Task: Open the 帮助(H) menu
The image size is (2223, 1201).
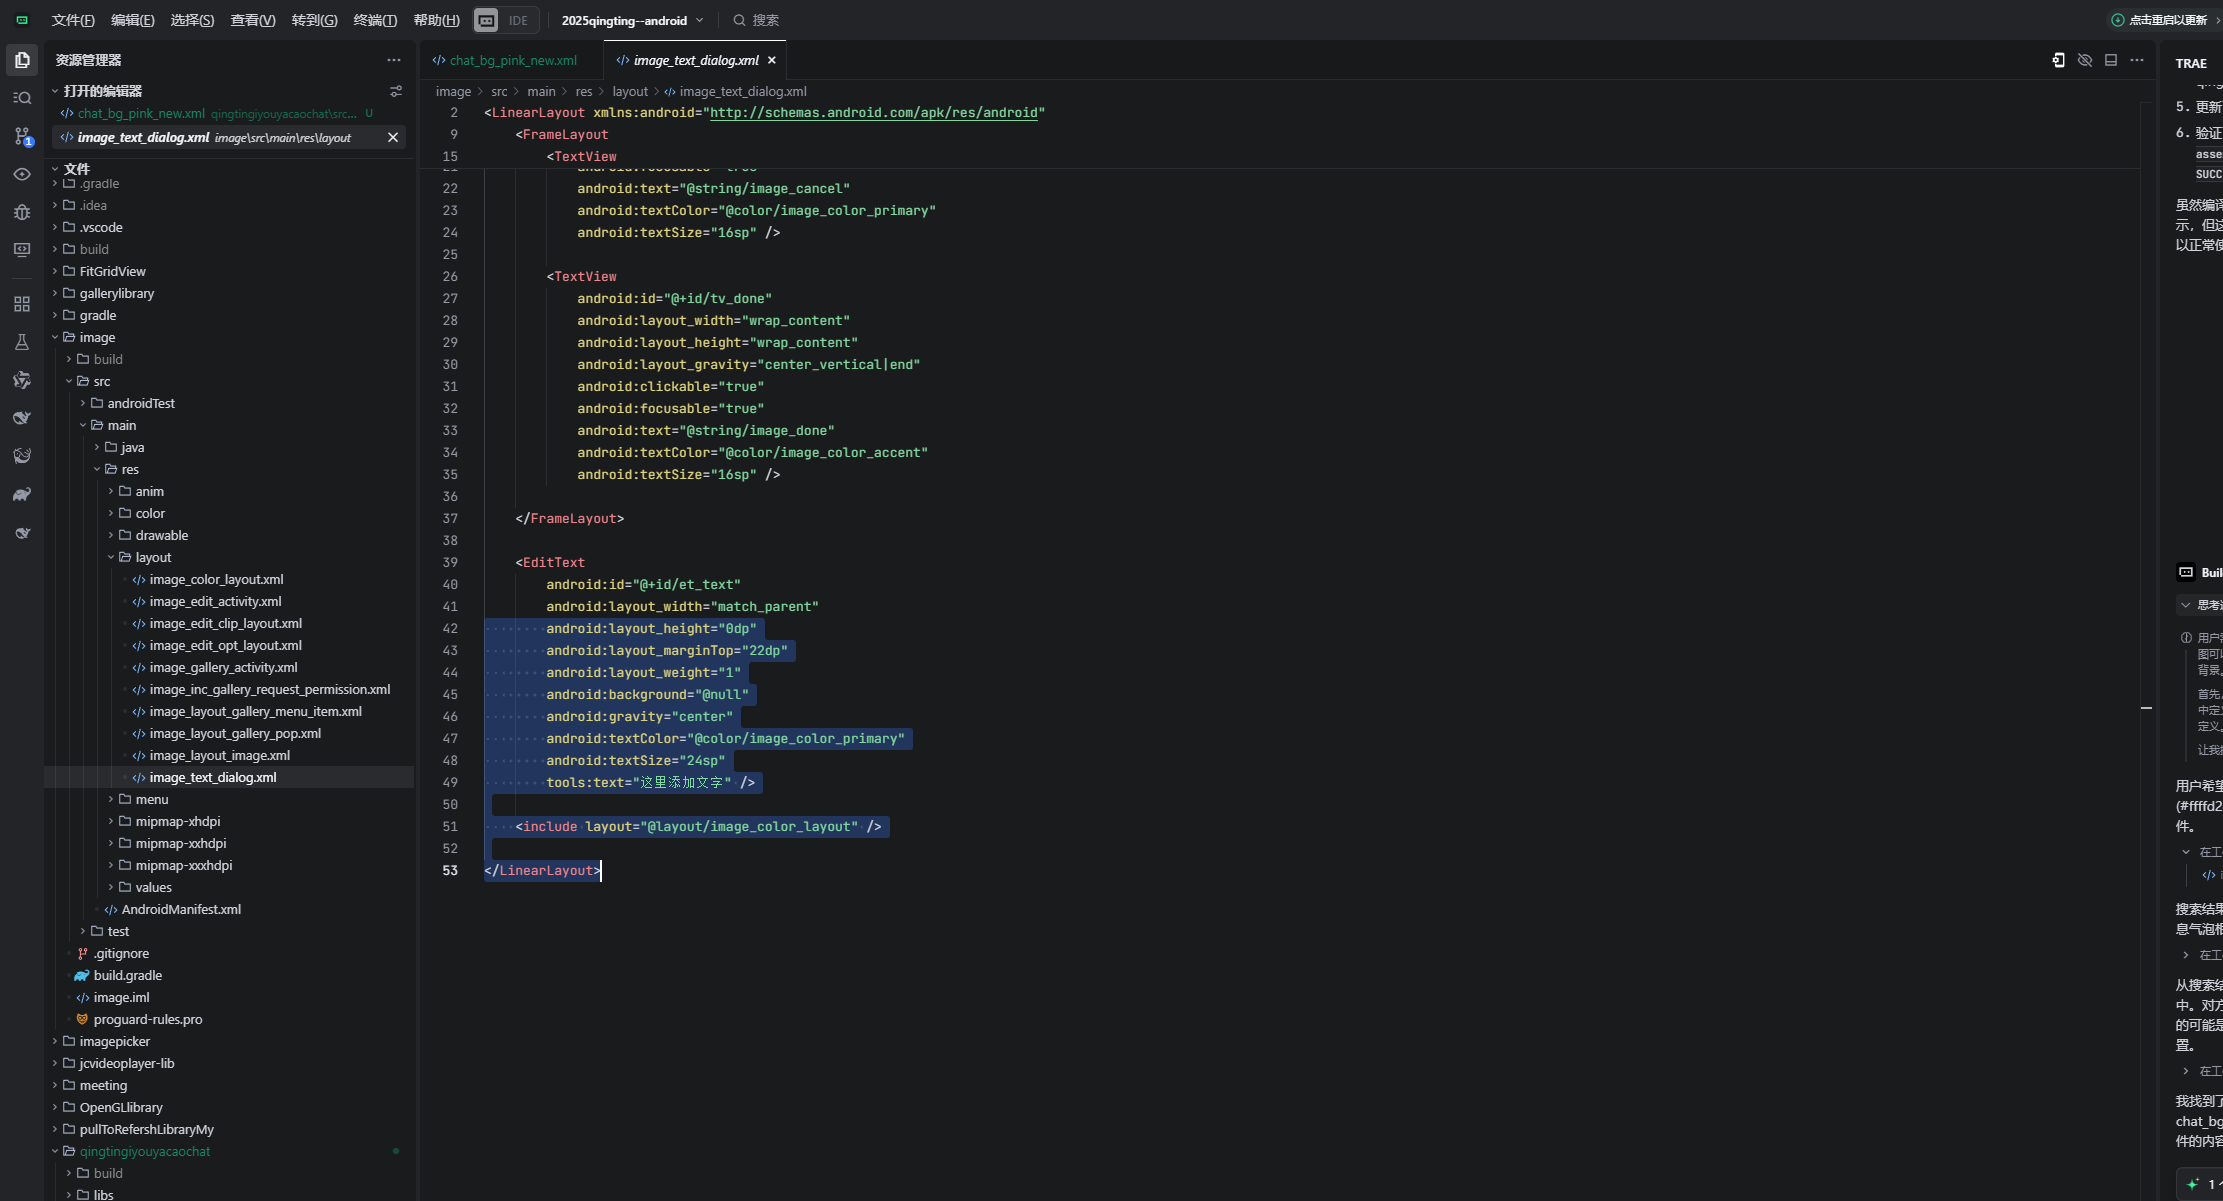Action: pyautogui.click(x=437, y=20)
